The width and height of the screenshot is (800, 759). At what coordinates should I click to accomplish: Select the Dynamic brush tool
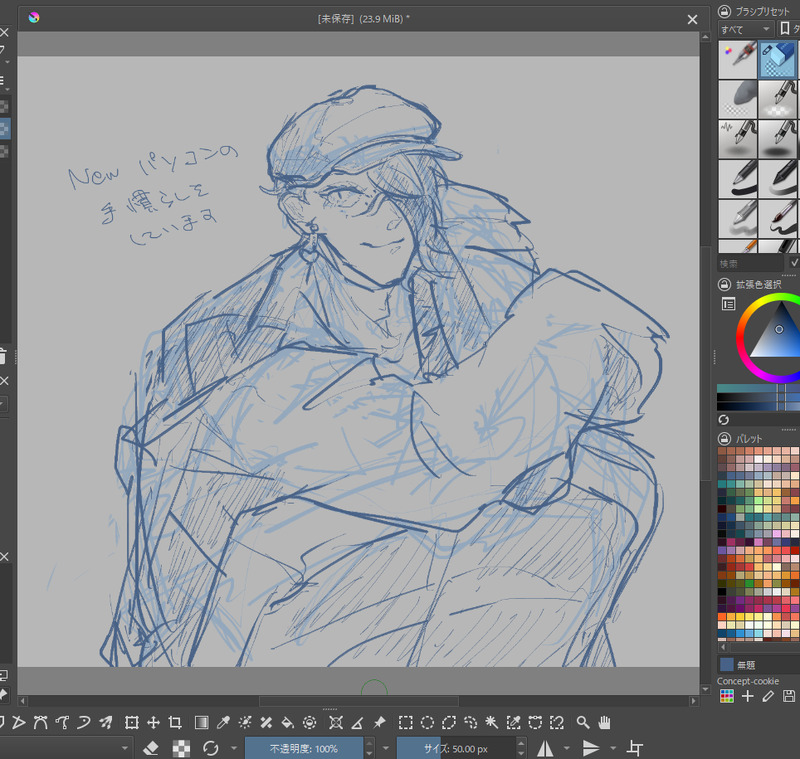click(84, 722)
